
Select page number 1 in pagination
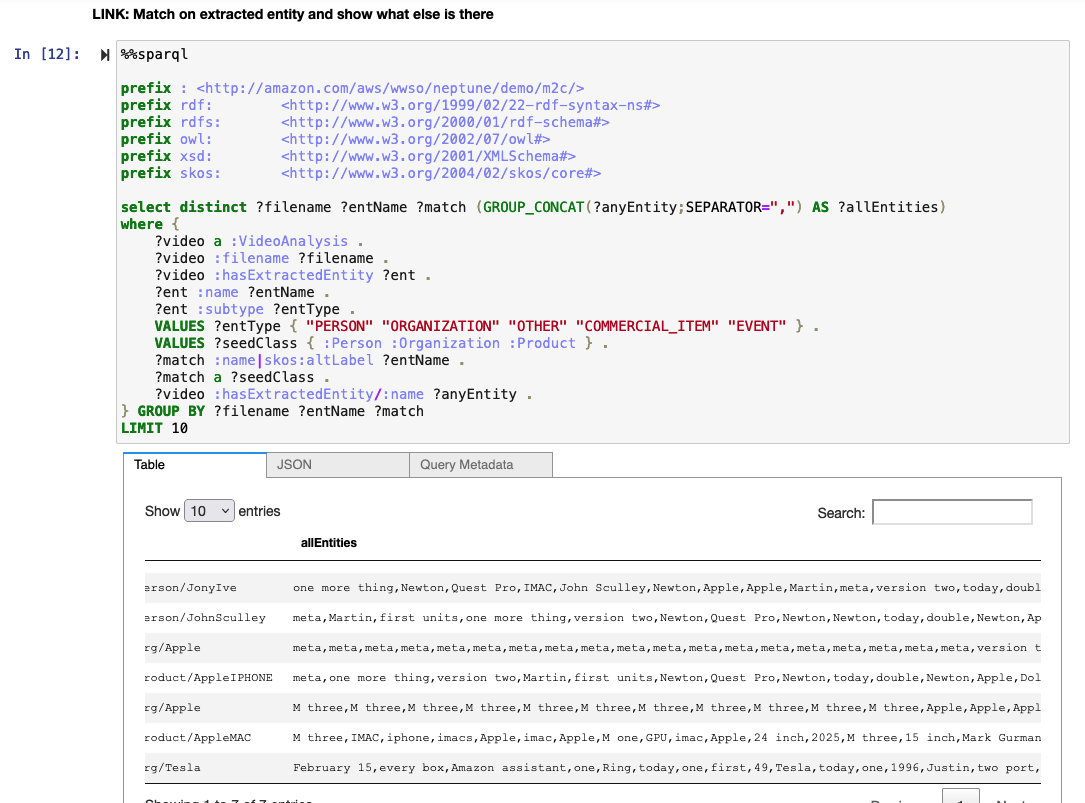point(961,798)
